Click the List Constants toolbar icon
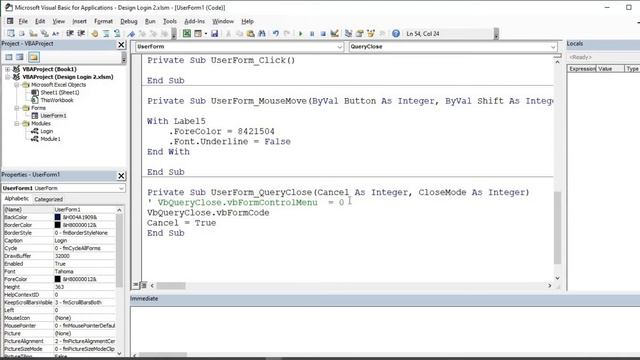This screenshot has height=360, width=640. pos(22,33)
